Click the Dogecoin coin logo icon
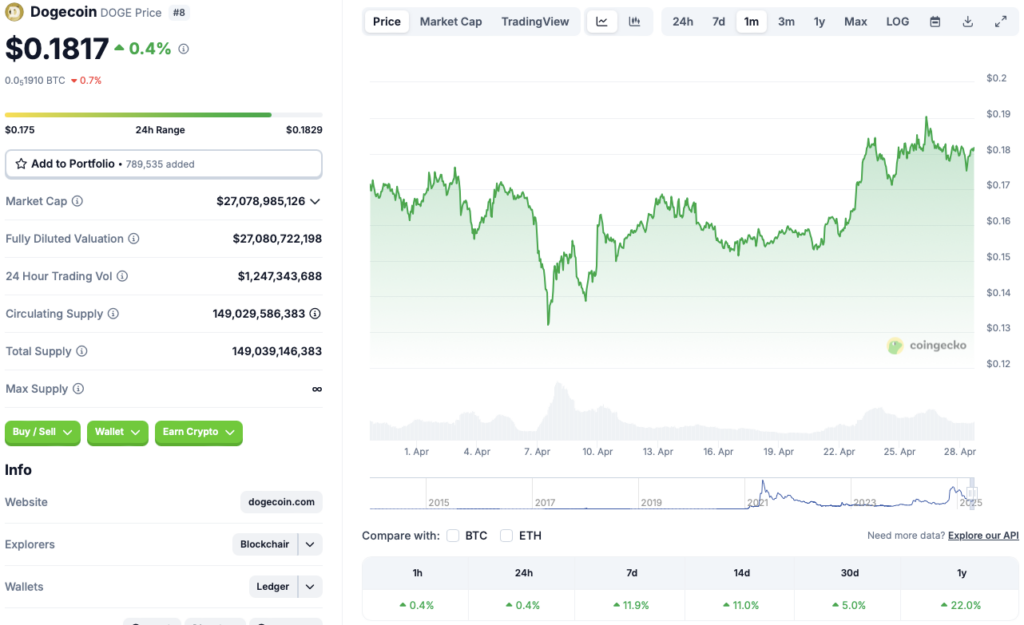This screenshot has height=625, width=1024. point(14,12)
